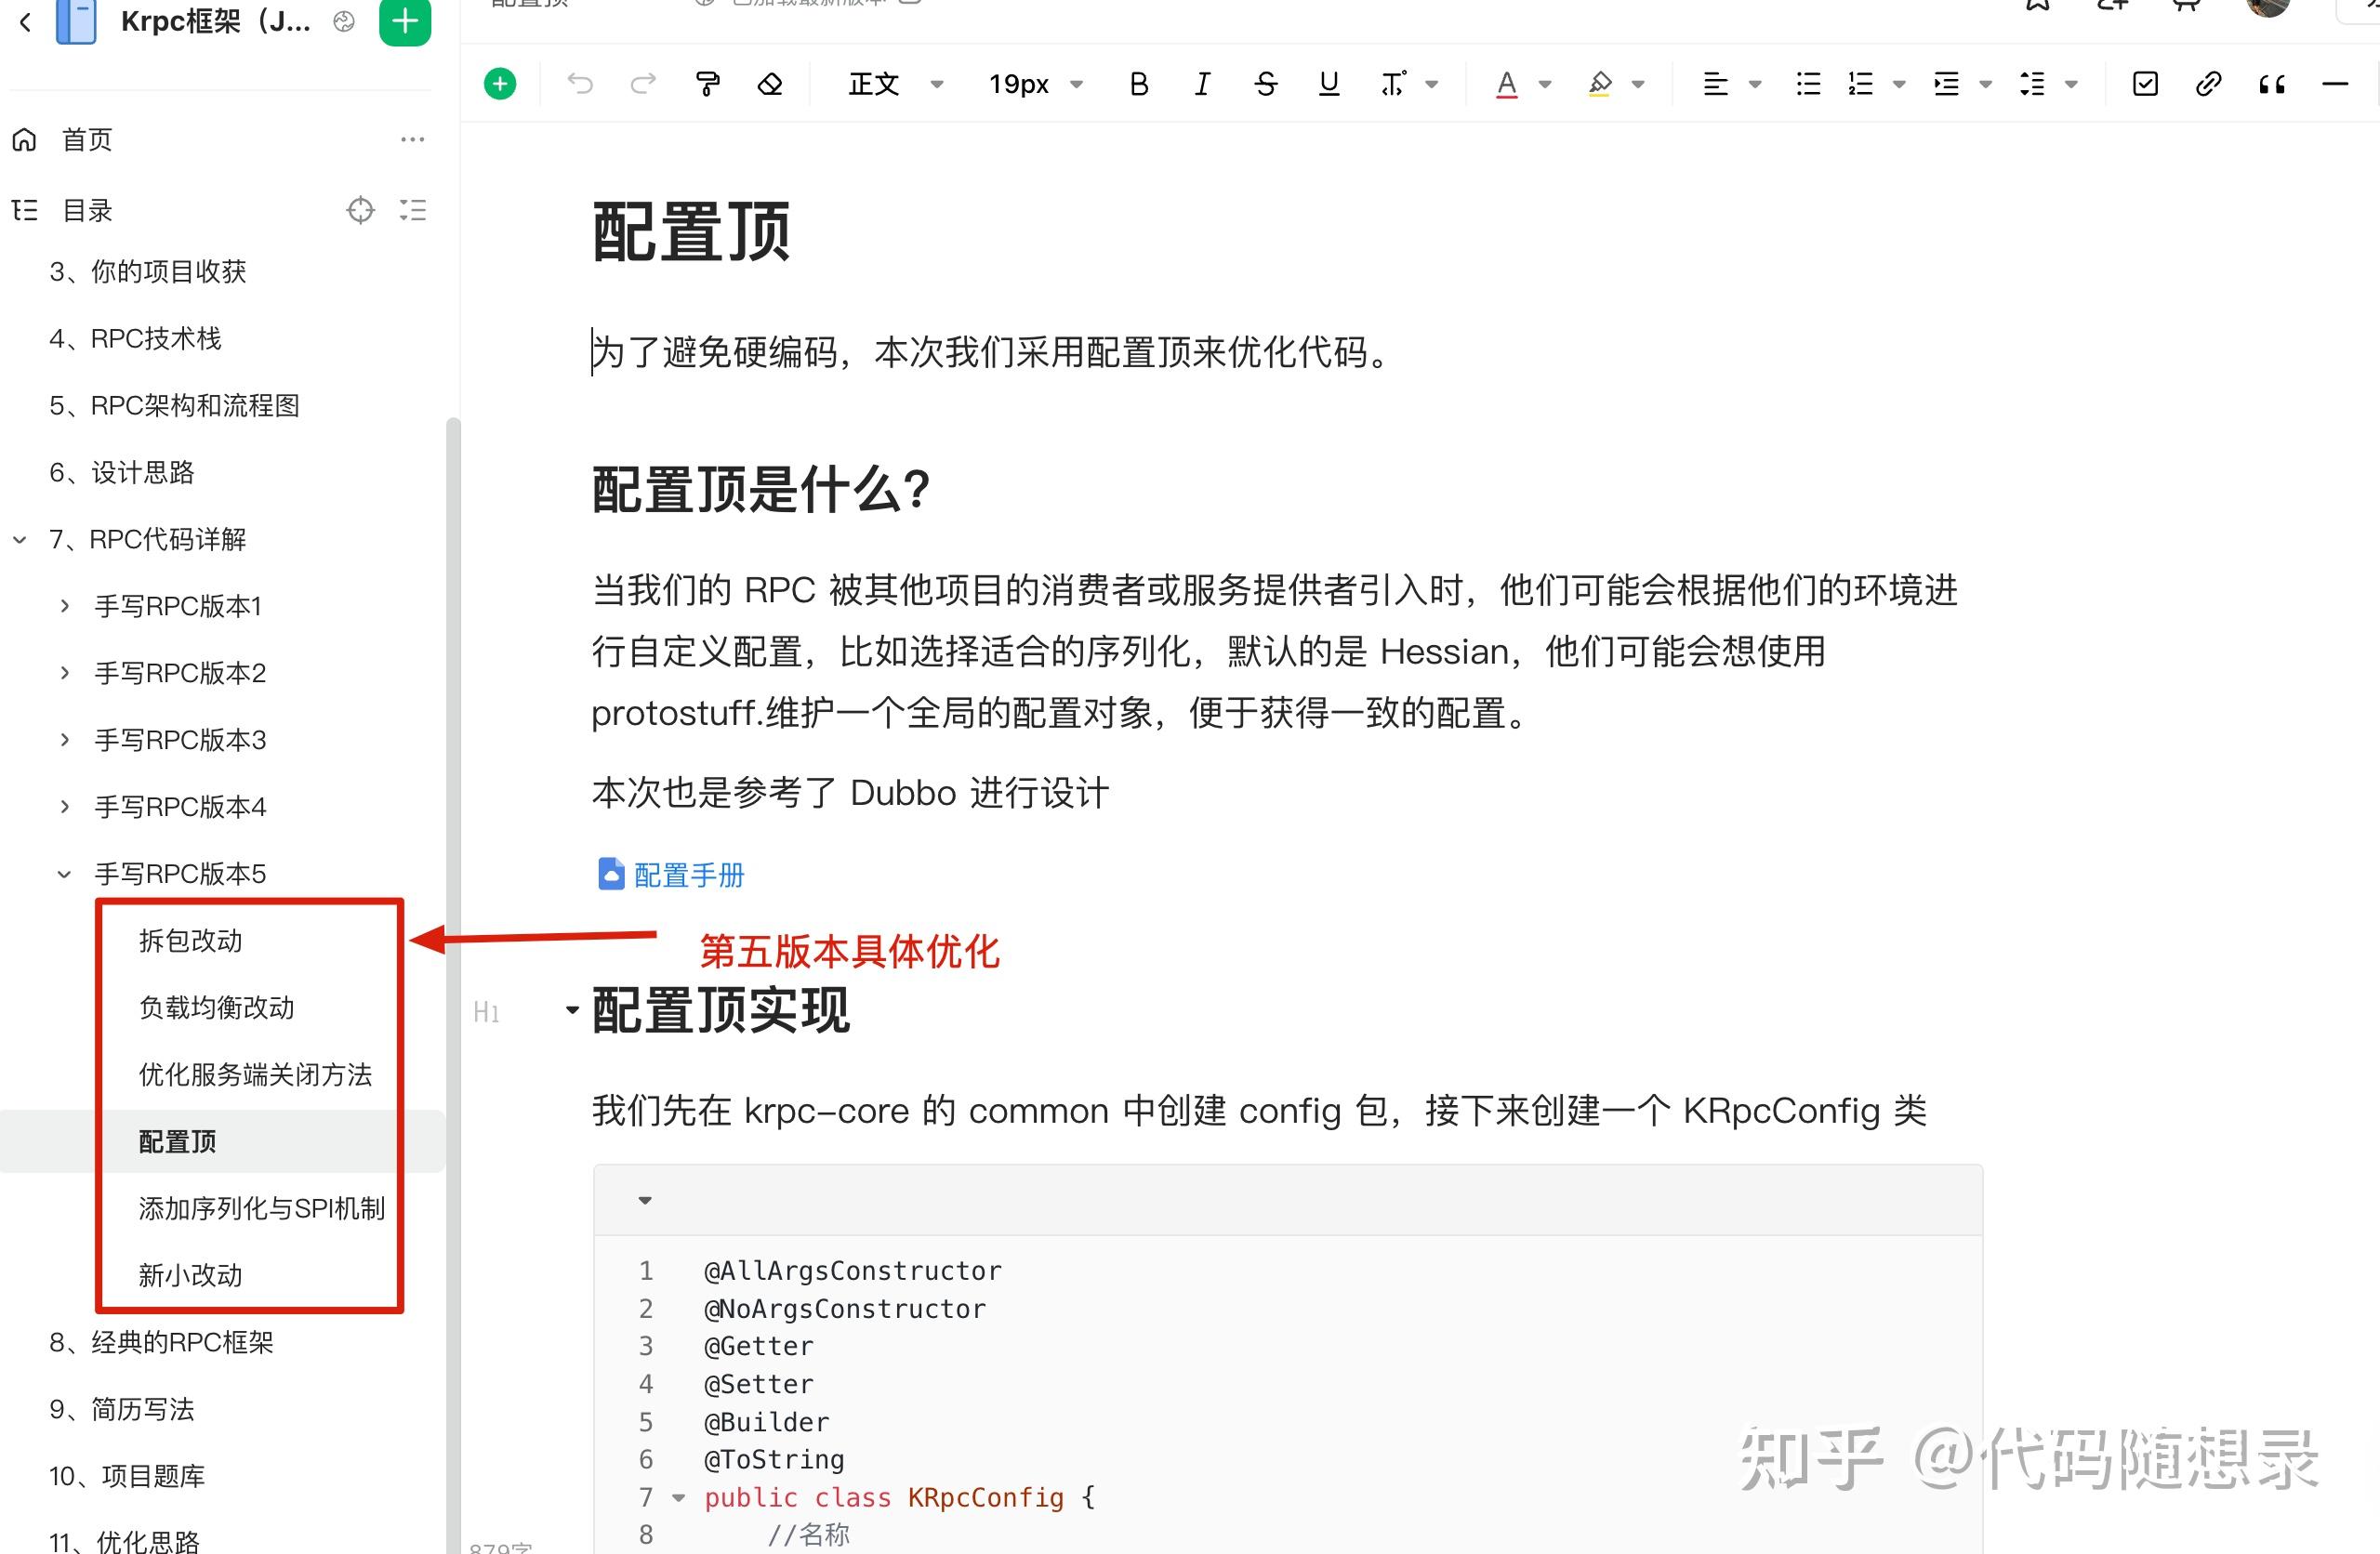2380x1554 pixels.
Task: Insert a horizontal divider
Action: 2334,83
